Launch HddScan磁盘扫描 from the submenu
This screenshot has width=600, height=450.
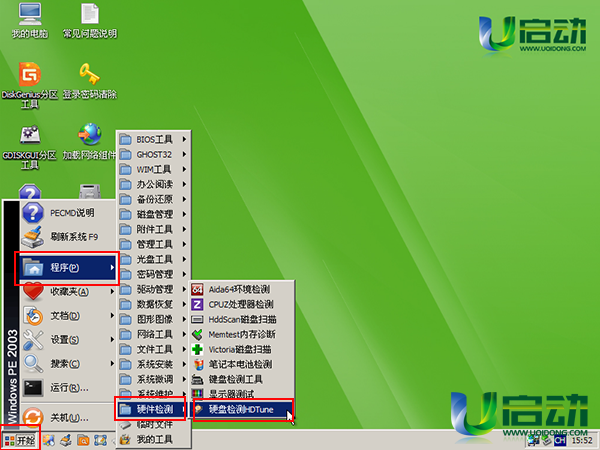(242, 319)
